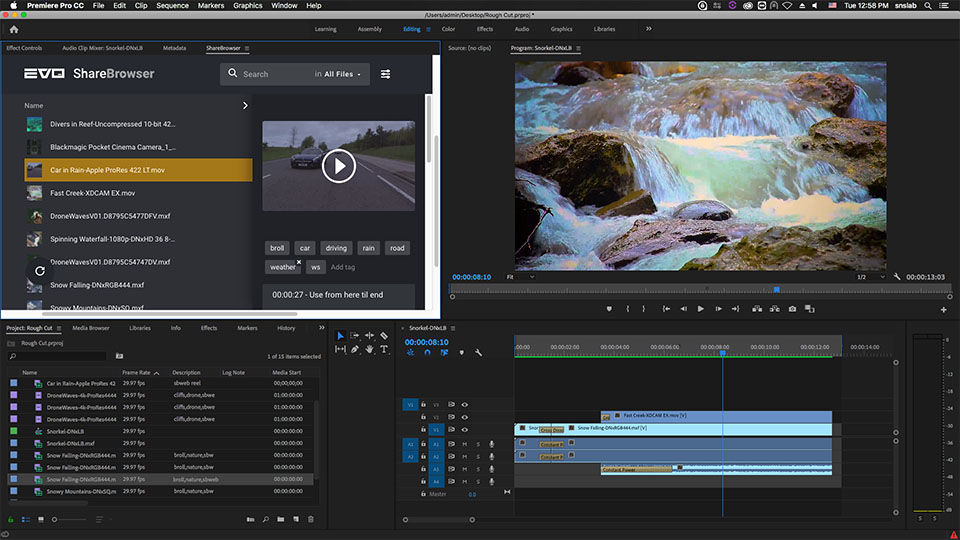The image size is (960, 540).
Task: Toggle visibility eye for track V2
Action: (x=465, y=417)
